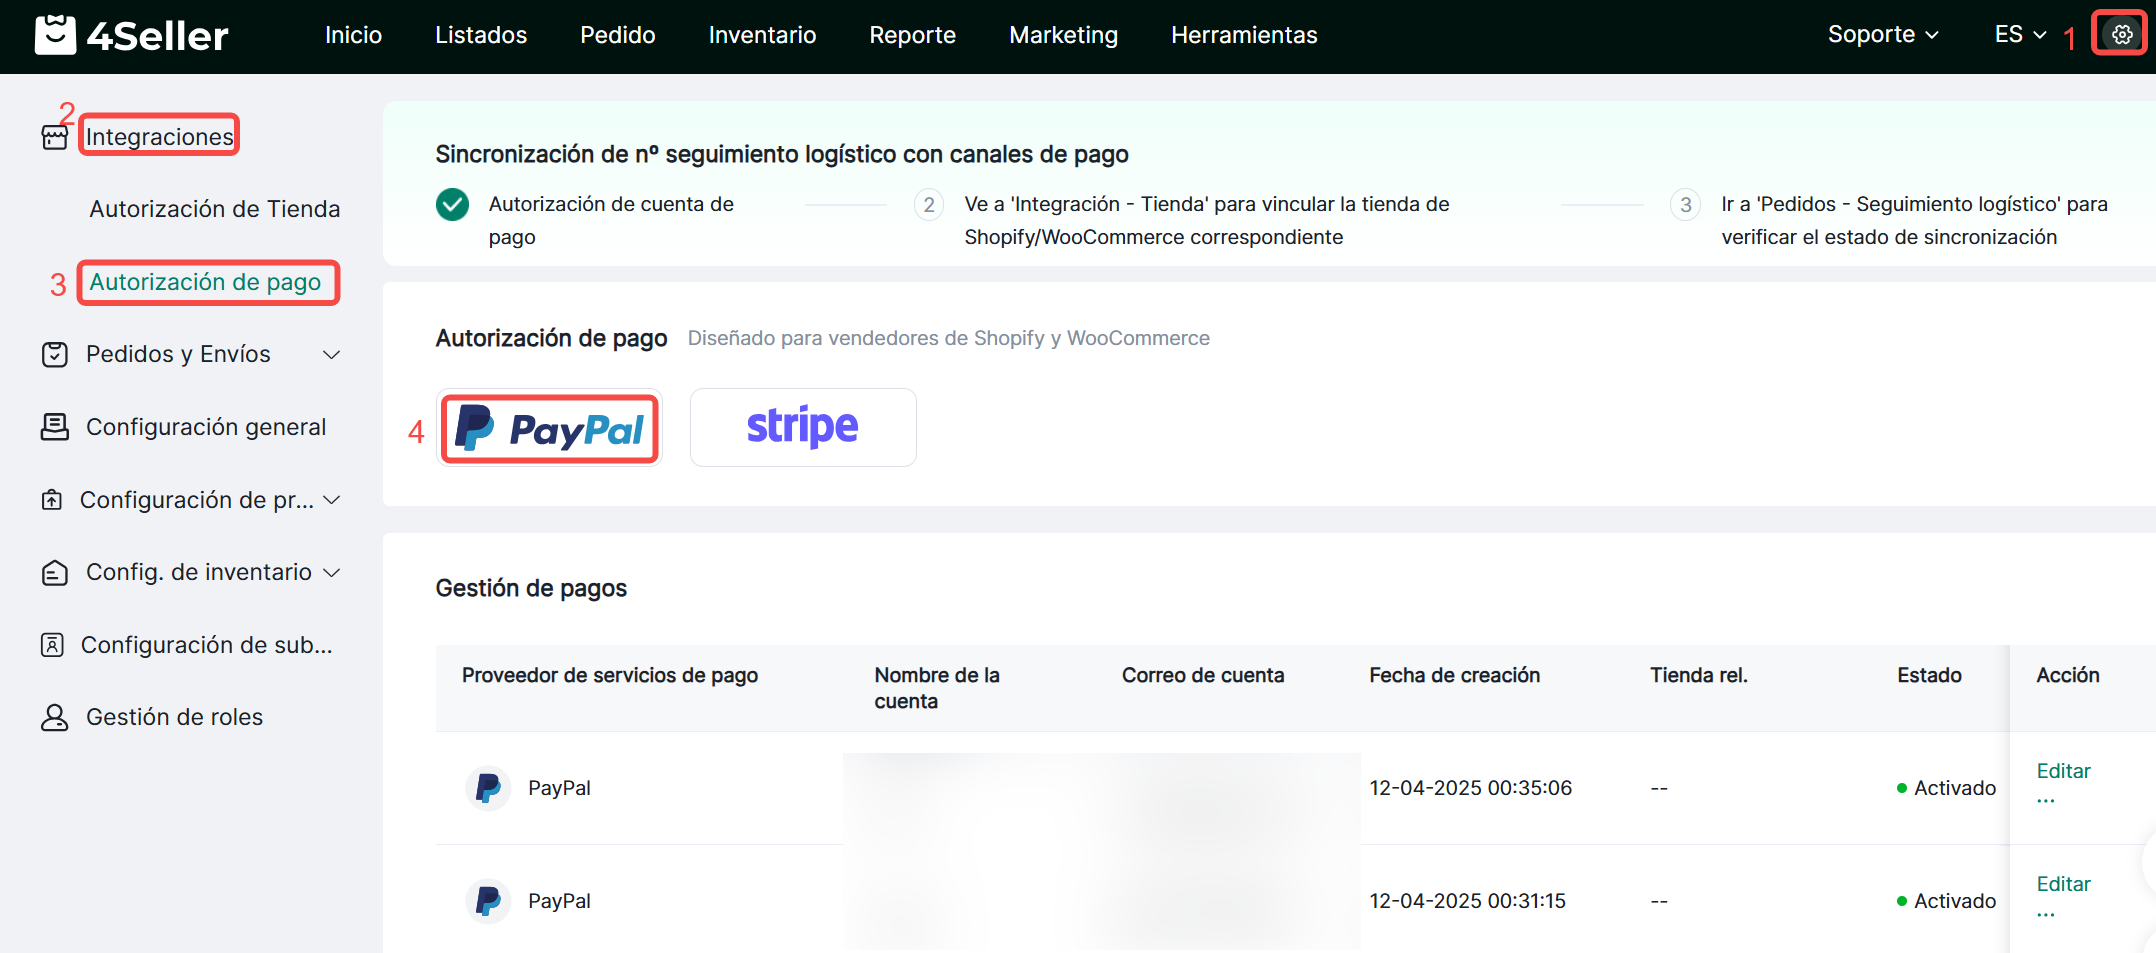Click the 4Seller logo

(131, 35)
